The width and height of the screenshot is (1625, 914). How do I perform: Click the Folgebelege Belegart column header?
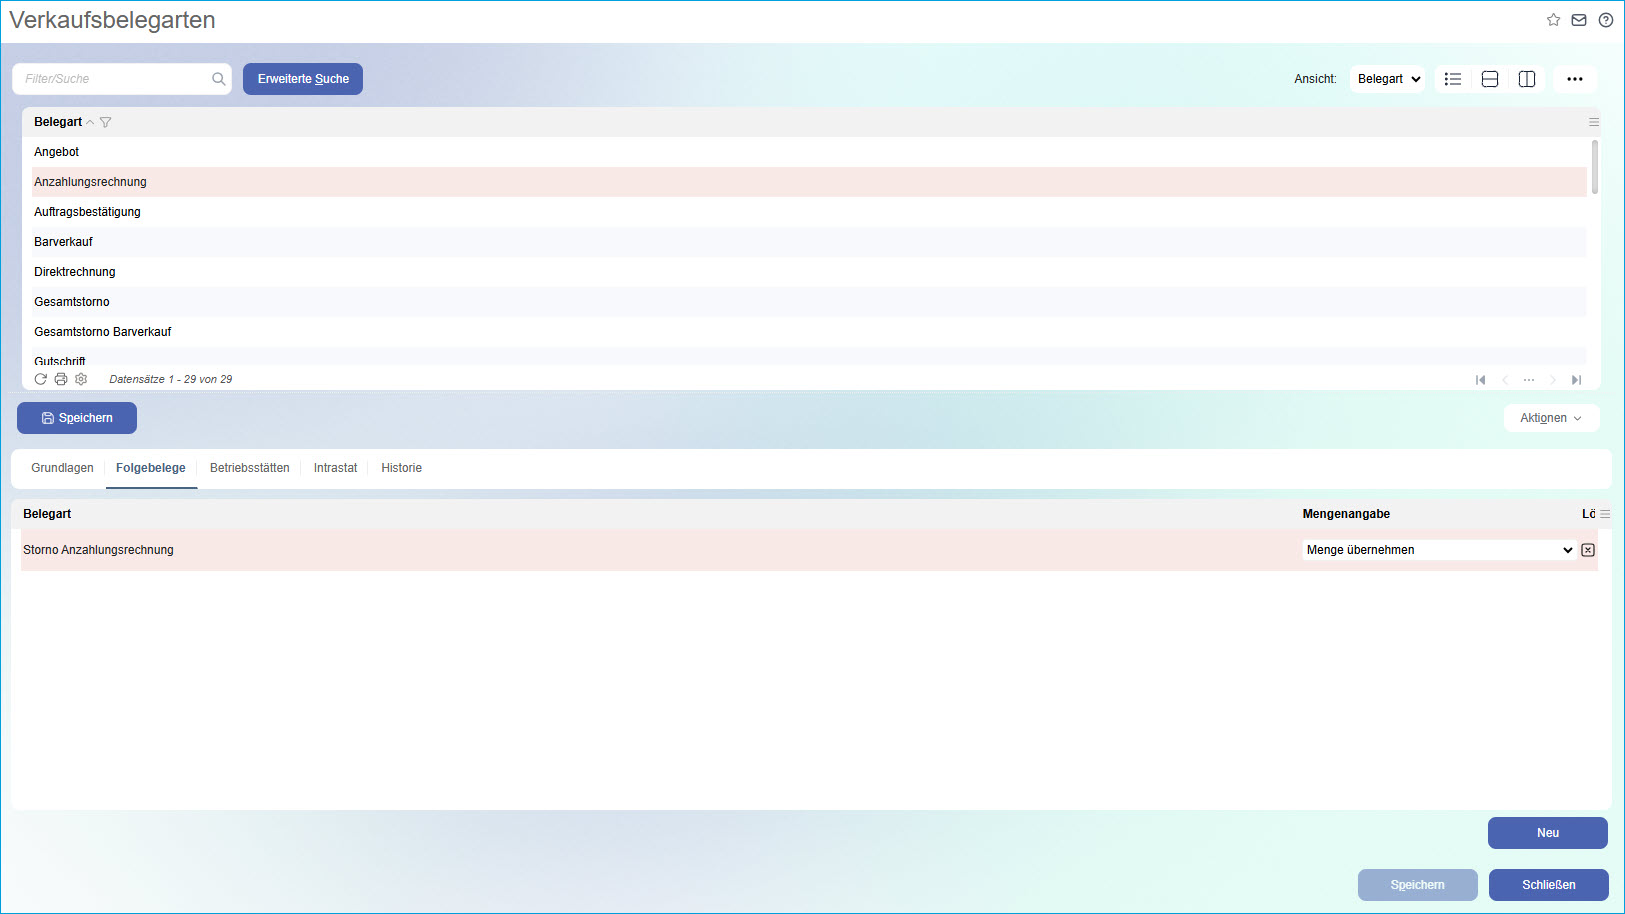click(47, 514)
